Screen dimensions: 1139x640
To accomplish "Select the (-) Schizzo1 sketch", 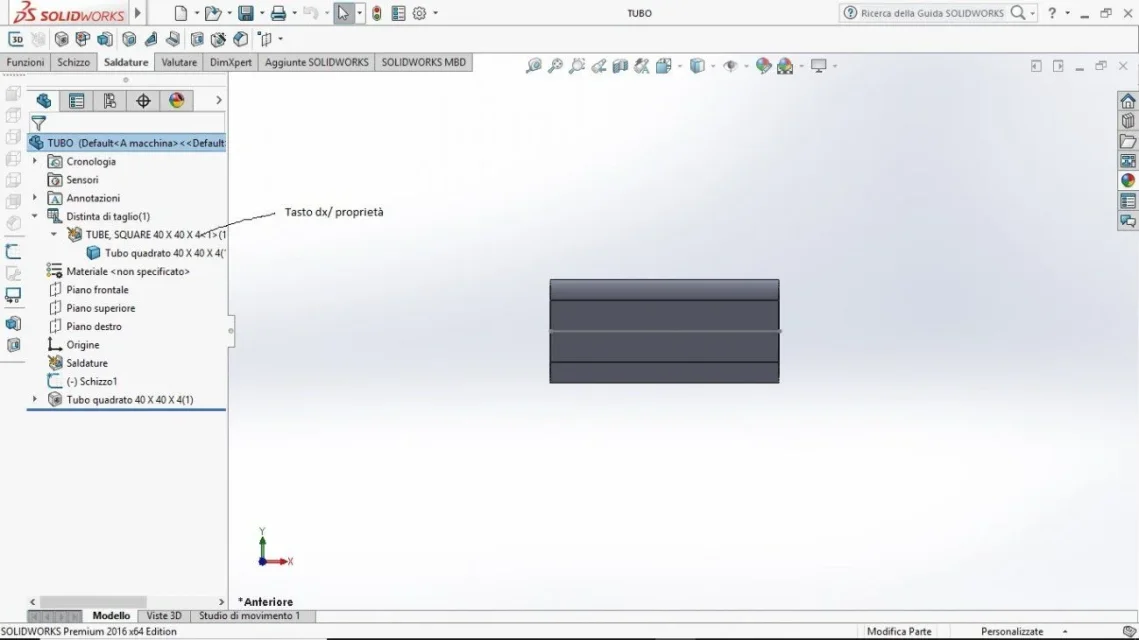I will click(82, 381).
